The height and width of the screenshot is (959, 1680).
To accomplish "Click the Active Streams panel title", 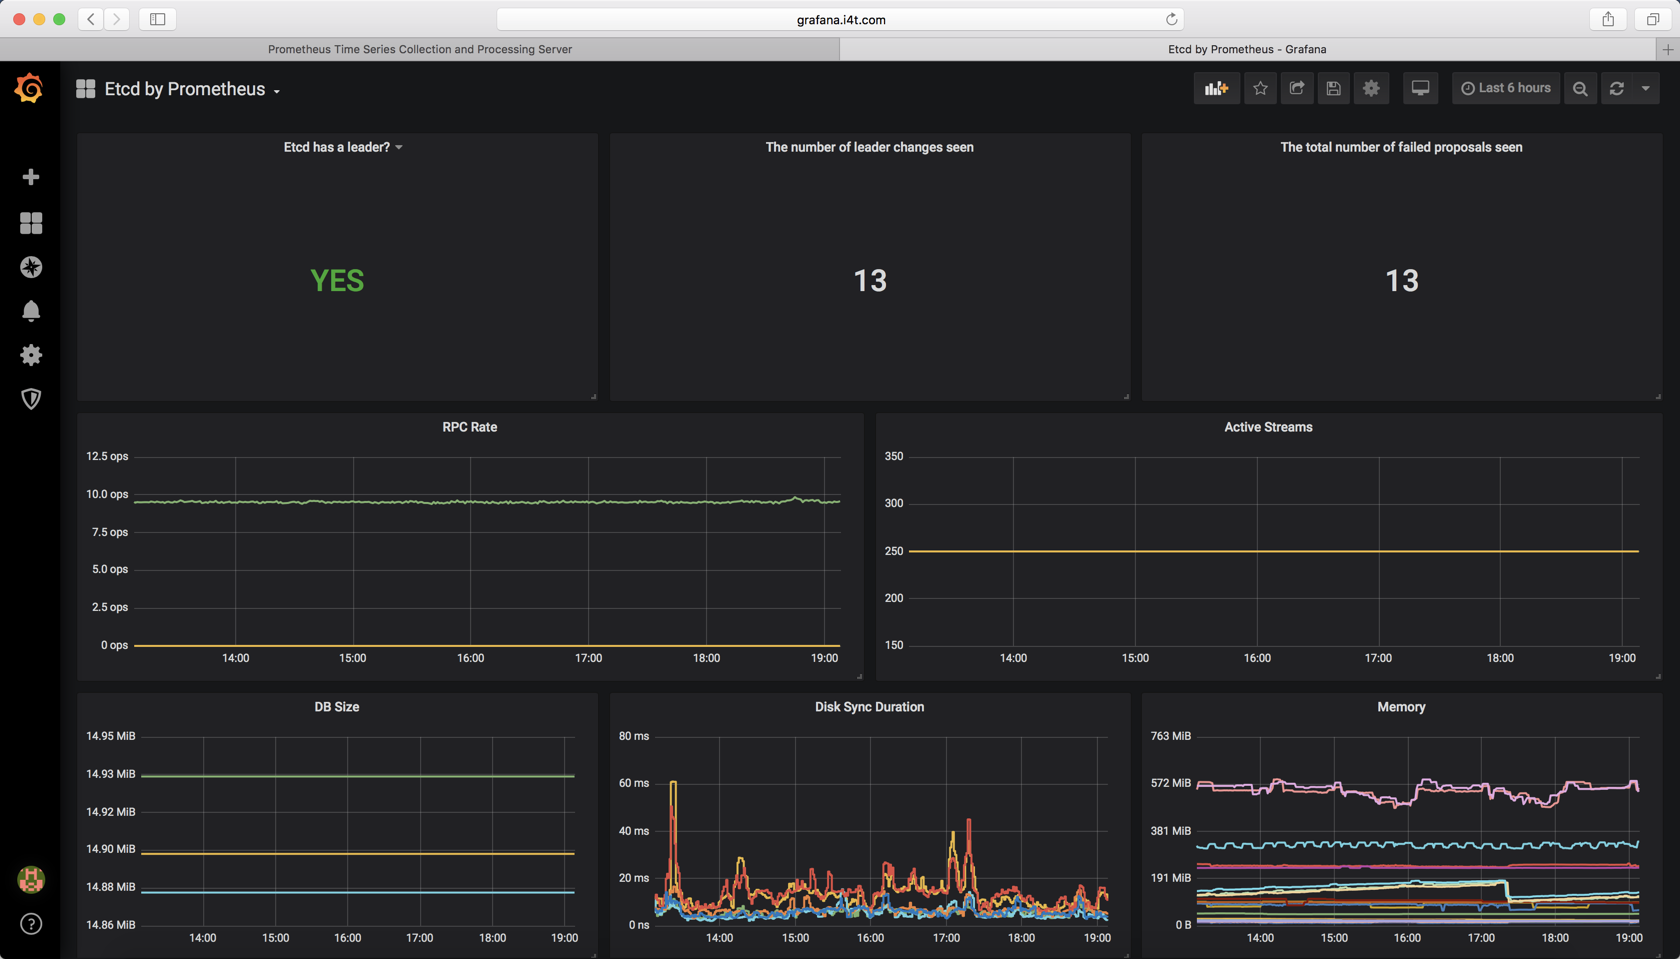I will [1268, 427].
